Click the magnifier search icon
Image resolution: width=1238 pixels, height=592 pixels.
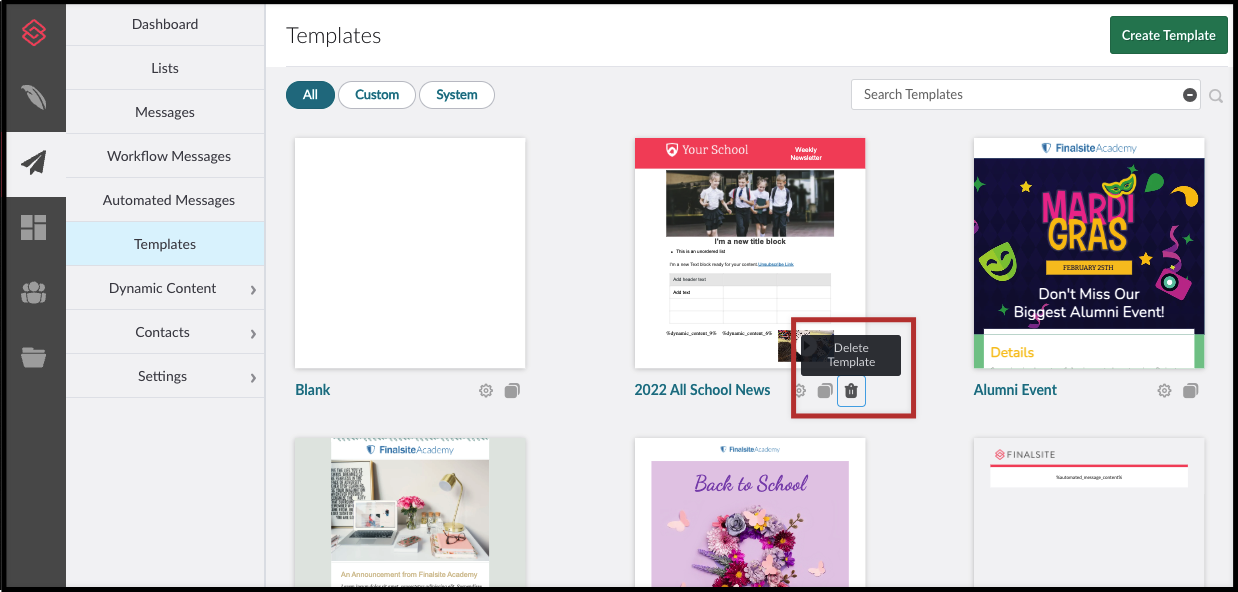[x=1216, y=96]
